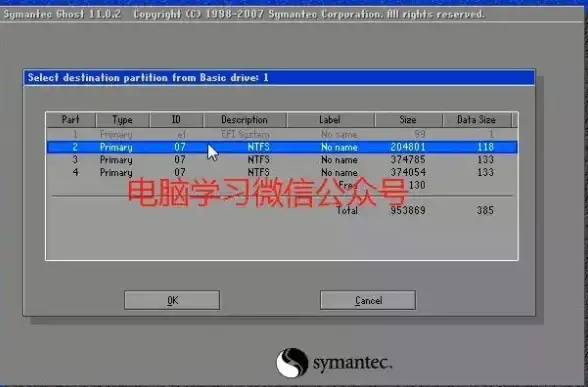Click data size 118 in partition 2

485,147
